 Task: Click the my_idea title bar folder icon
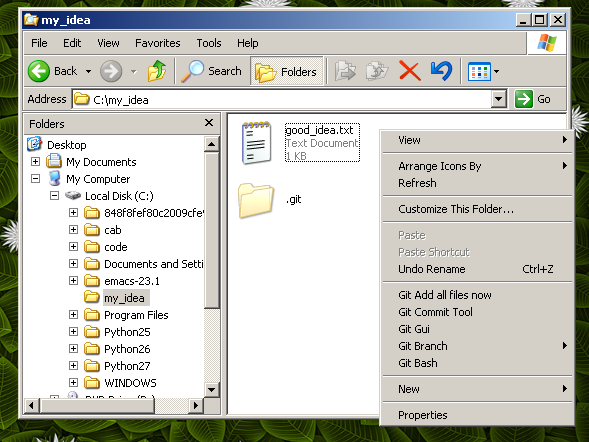(x=31, y=20)
